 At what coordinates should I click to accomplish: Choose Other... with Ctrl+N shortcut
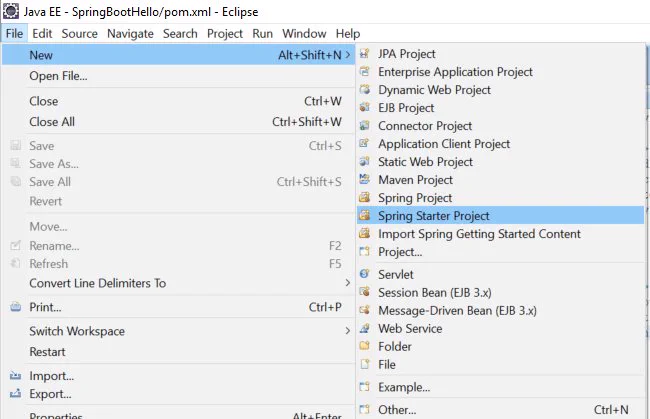(x=500, y=409)
